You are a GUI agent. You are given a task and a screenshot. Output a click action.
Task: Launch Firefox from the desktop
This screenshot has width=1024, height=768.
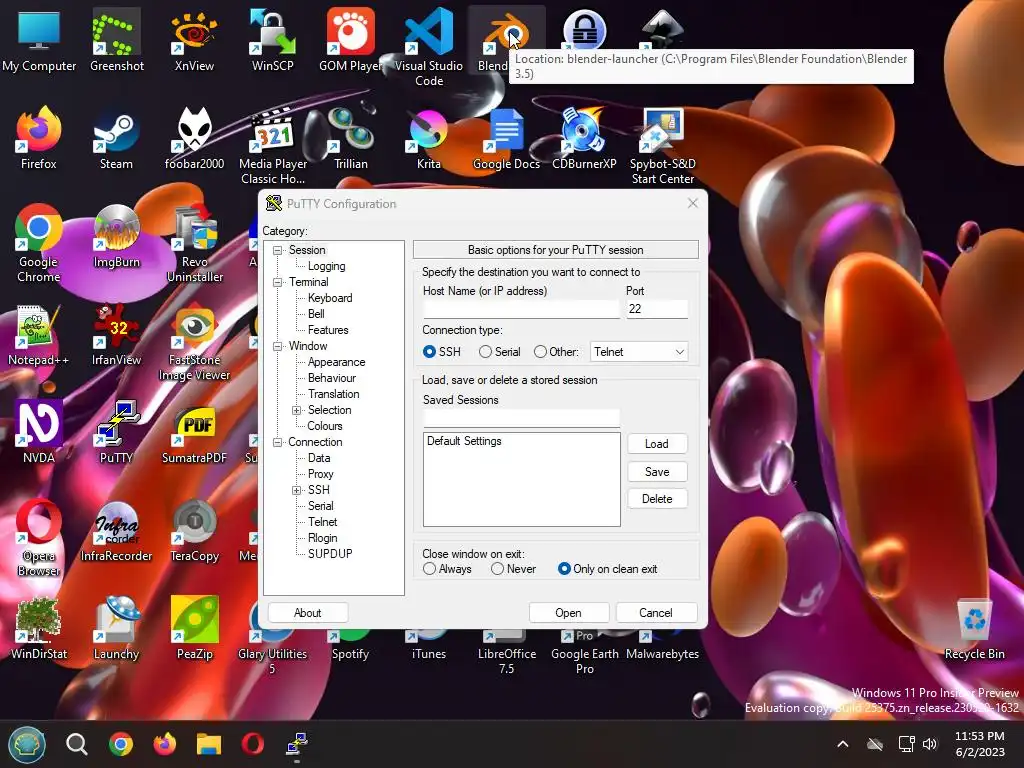[39, 137]
